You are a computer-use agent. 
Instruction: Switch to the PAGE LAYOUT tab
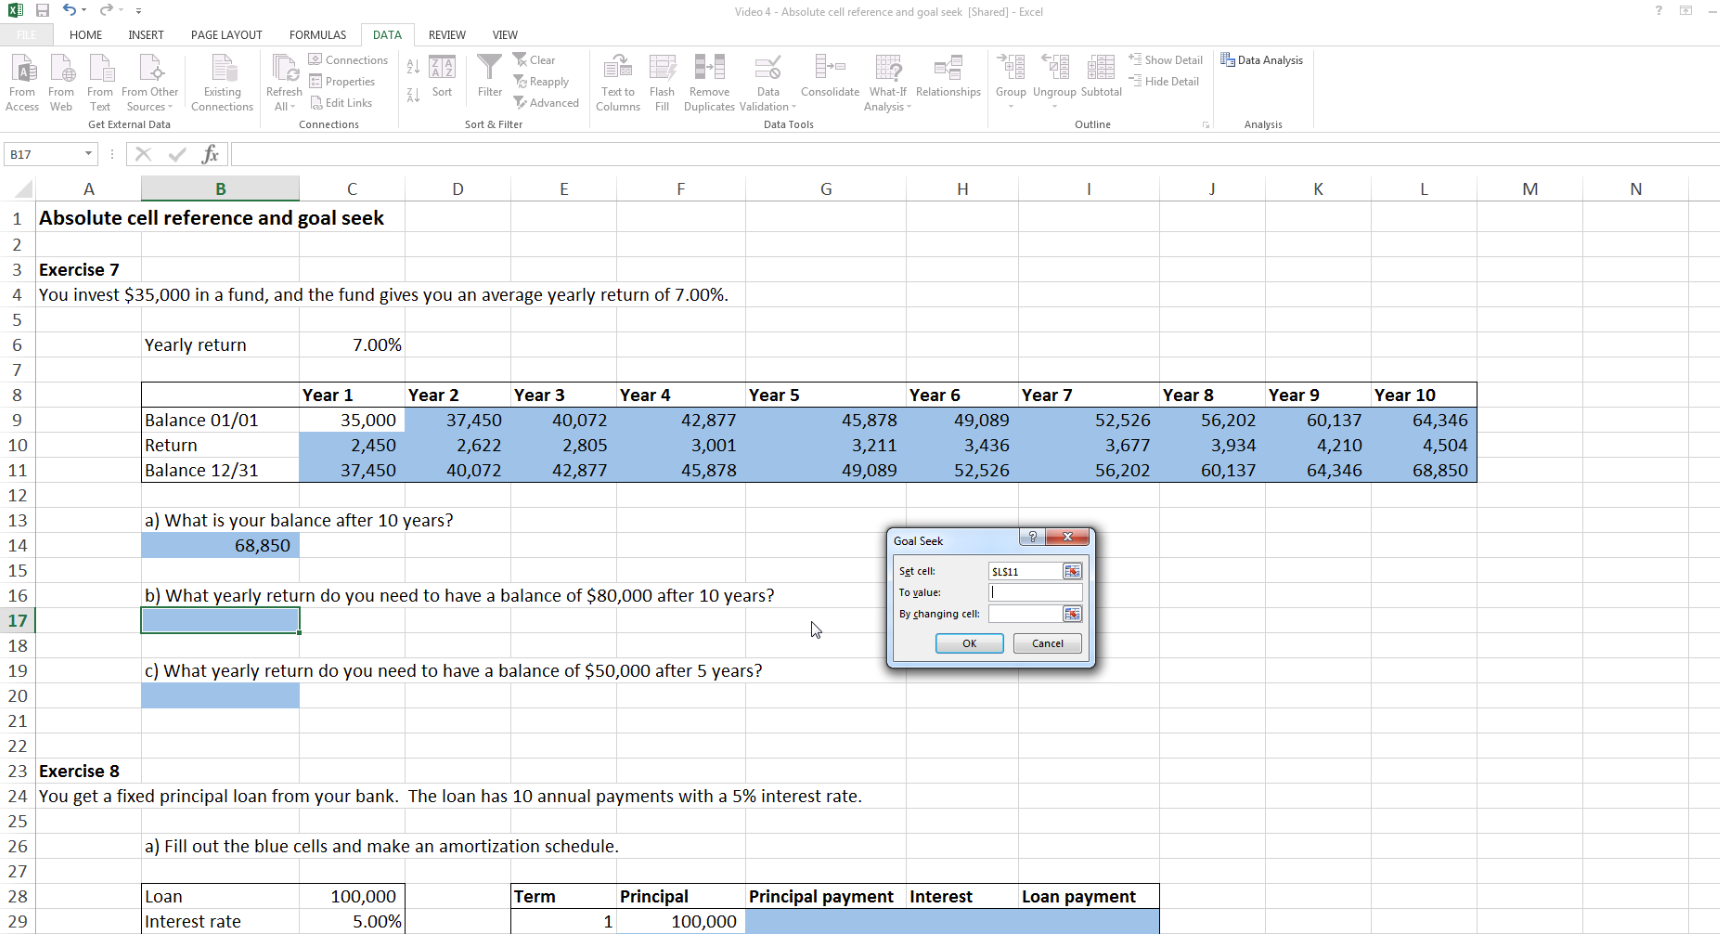(227, 35)
